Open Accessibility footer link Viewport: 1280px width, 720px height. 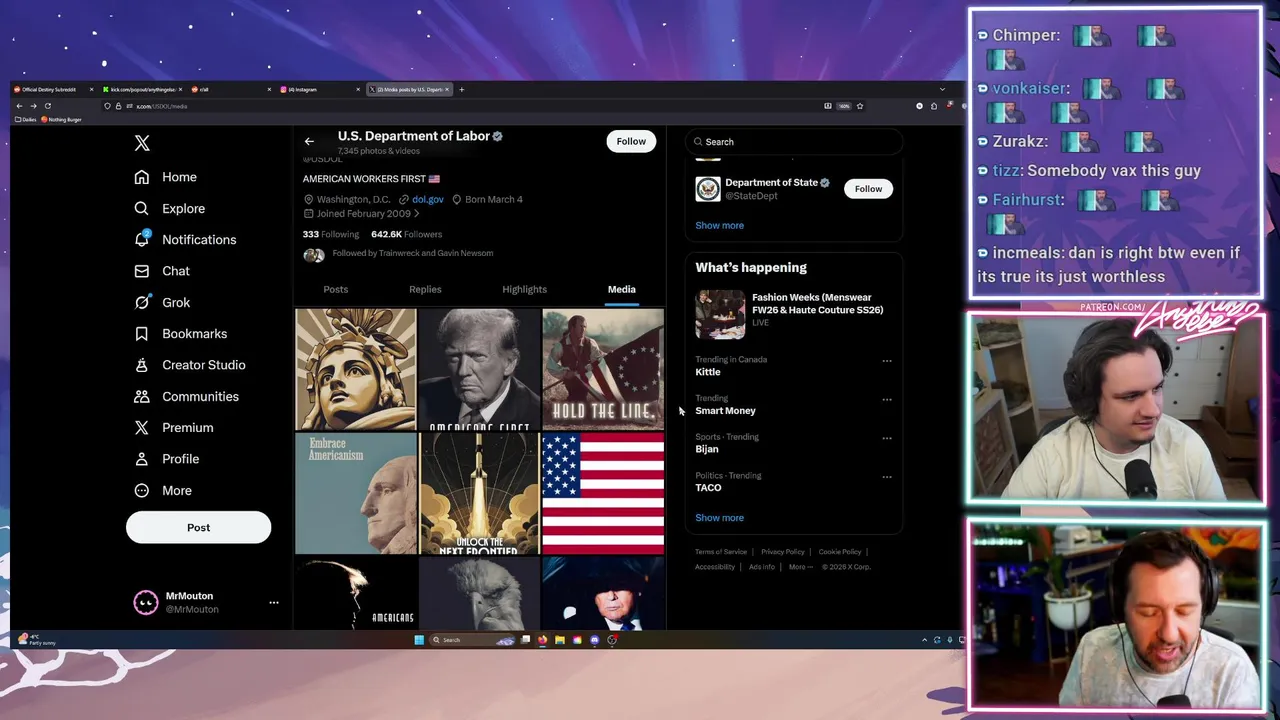click(x=715, y=567)
